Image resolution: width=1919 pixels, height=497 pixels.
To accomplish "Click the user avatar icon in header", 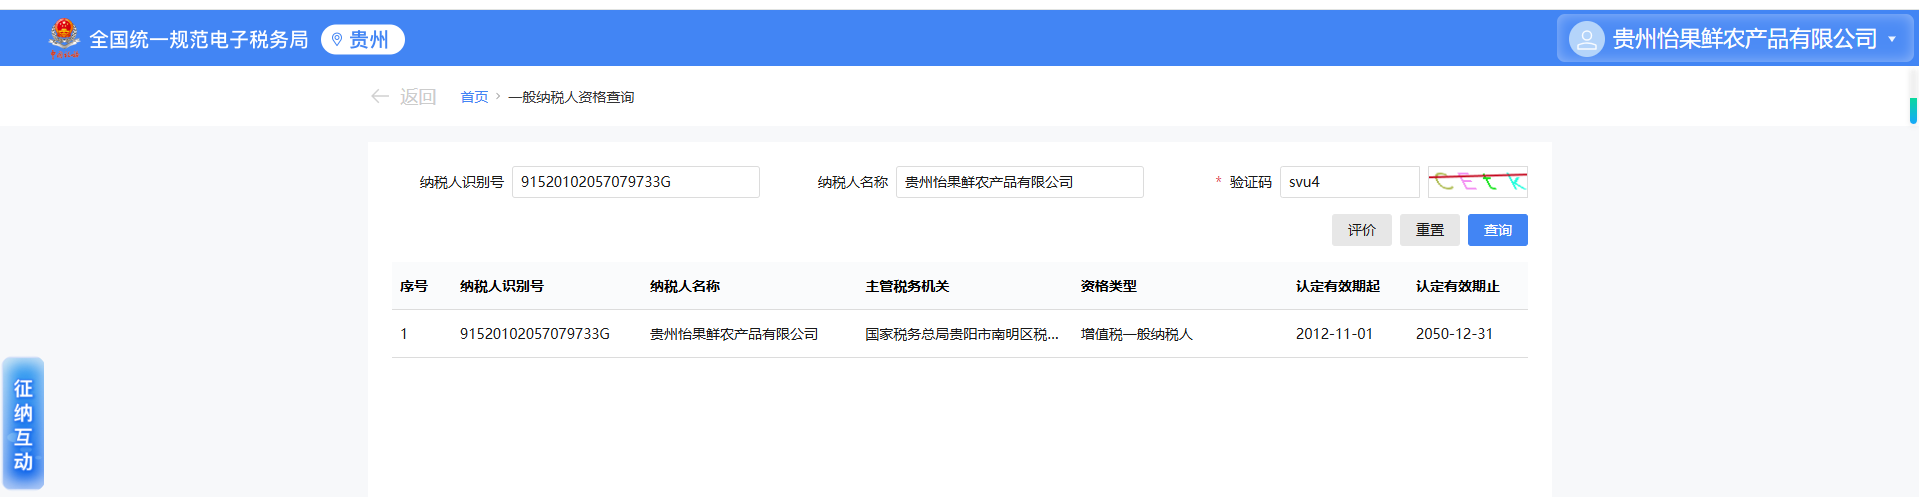I will 1586,39.
